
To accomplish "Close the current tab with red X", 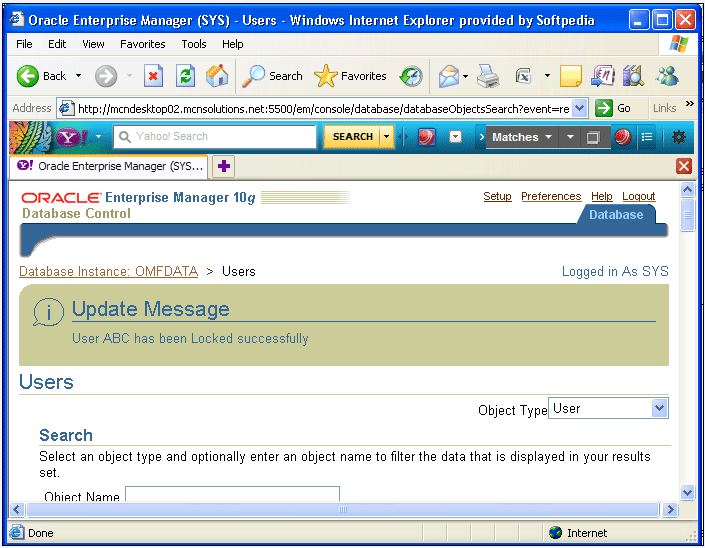I will click(684, 166).
